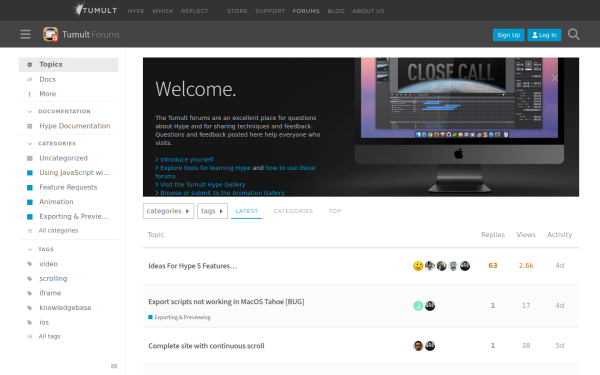This screenshot has height=375, width=600.
Task: Click the Log In button
Action: pyautogui.click(x=544, y=35)
